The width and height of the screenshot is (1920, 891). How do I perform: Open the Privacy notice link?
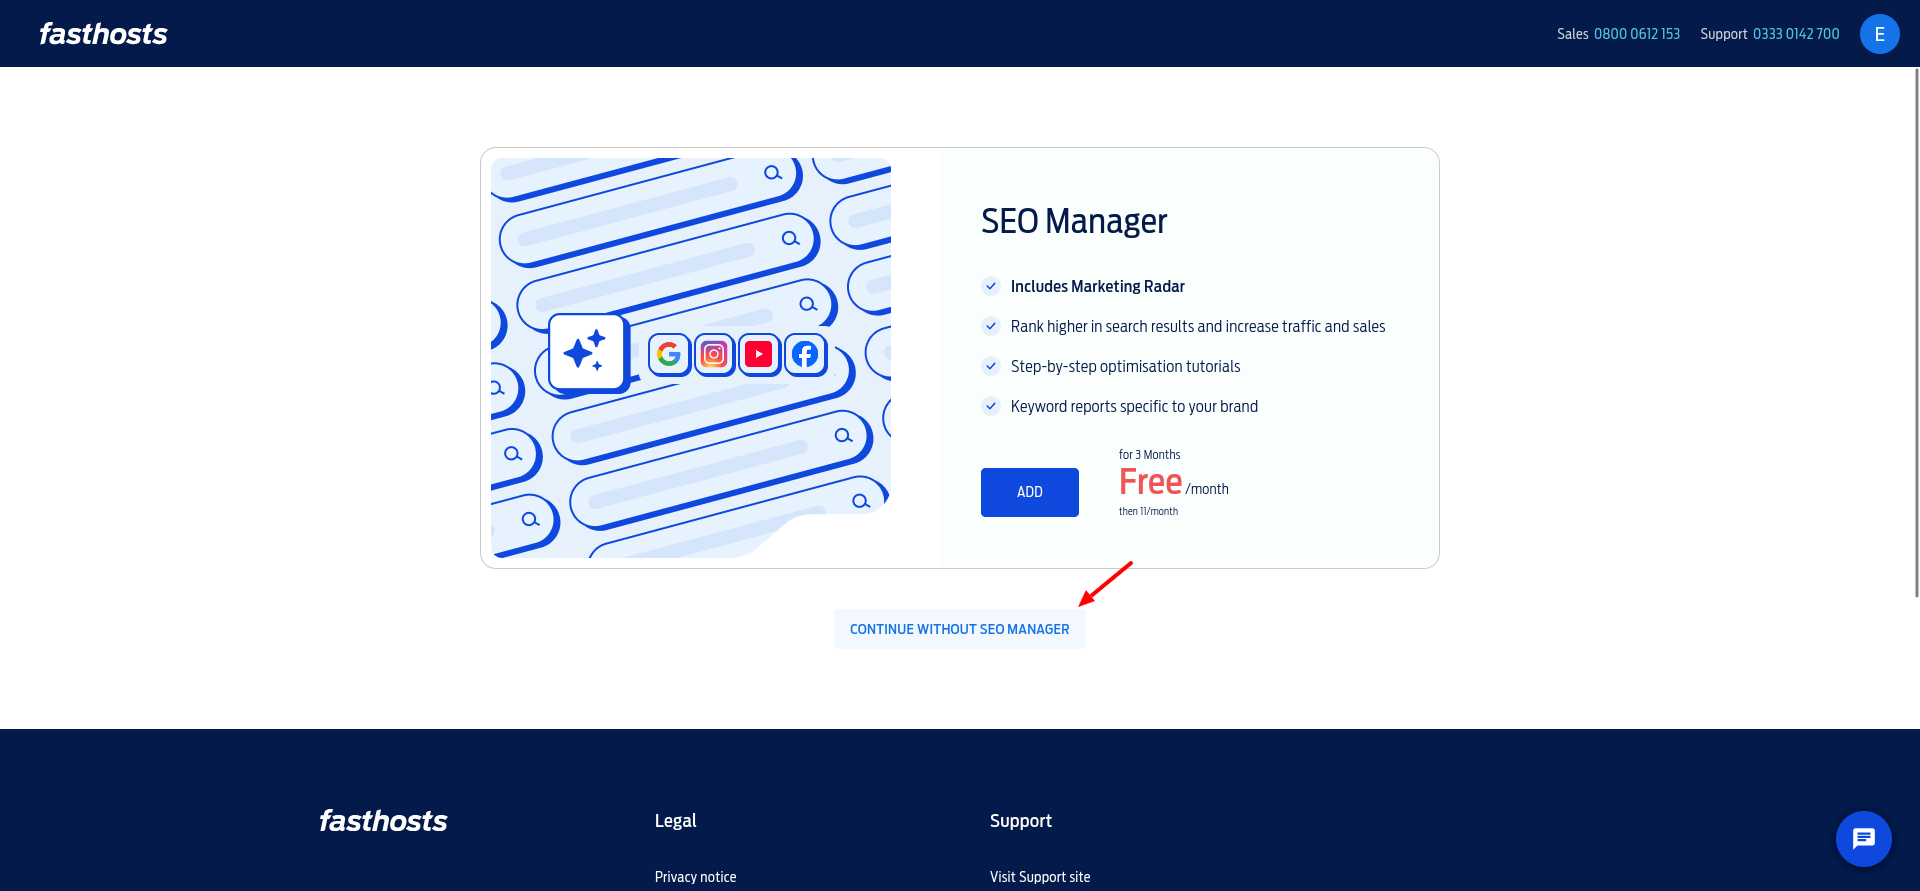pyautogui.click(x=695, y=877)
